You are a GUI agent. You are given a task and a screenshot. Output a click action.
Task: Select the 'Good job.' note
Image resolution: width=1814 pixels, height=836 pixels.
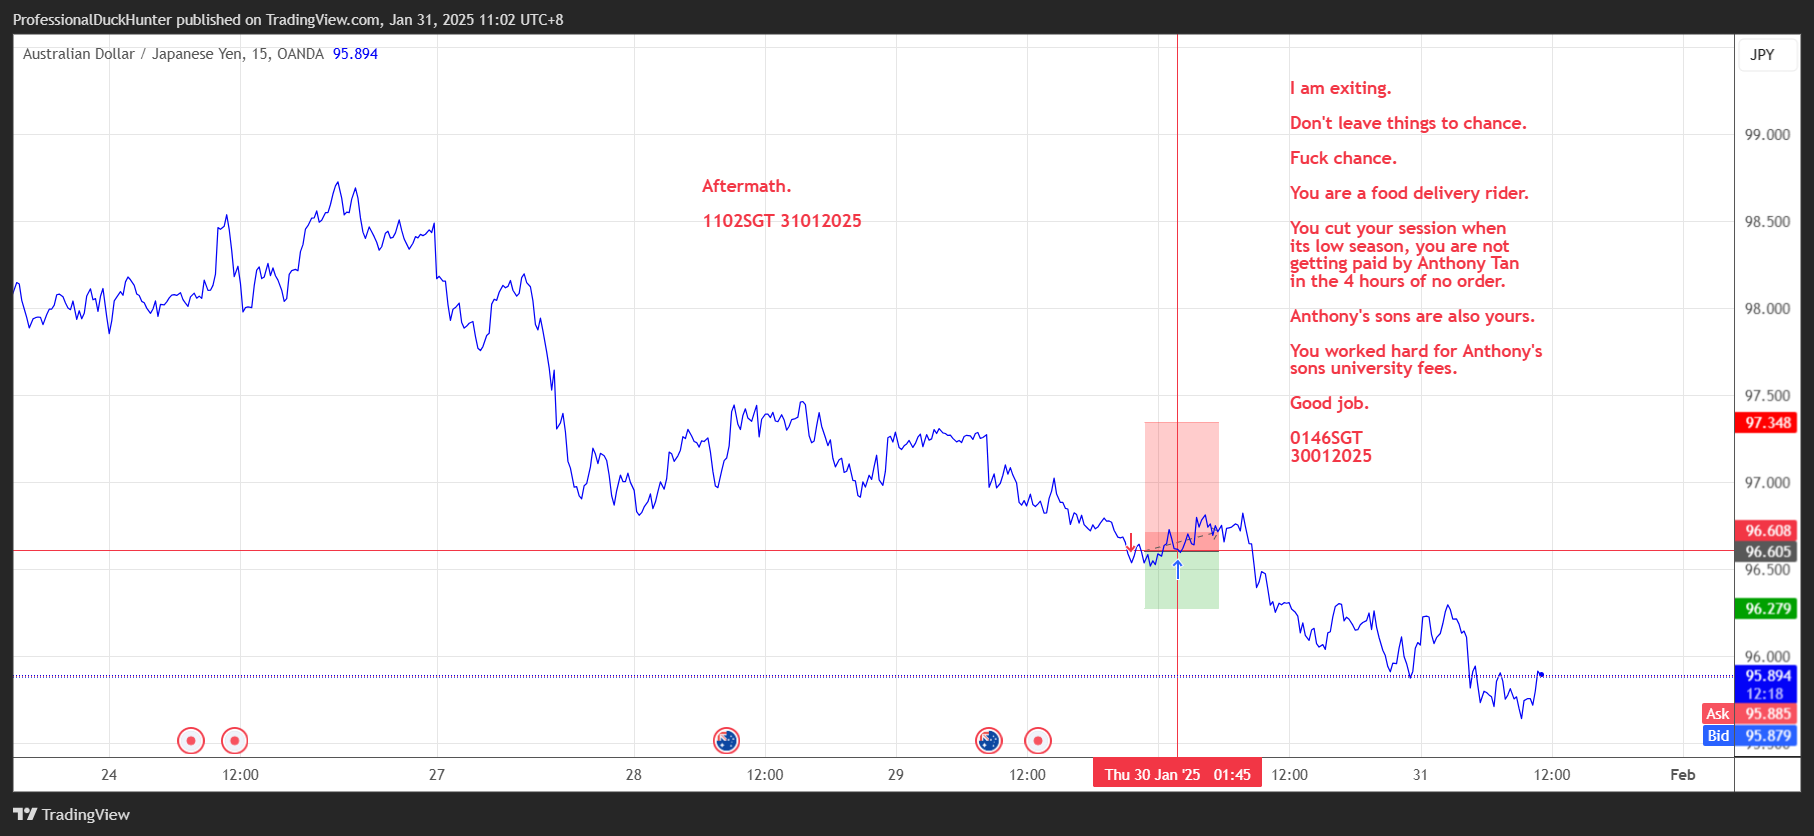[x=1329, y=403]
